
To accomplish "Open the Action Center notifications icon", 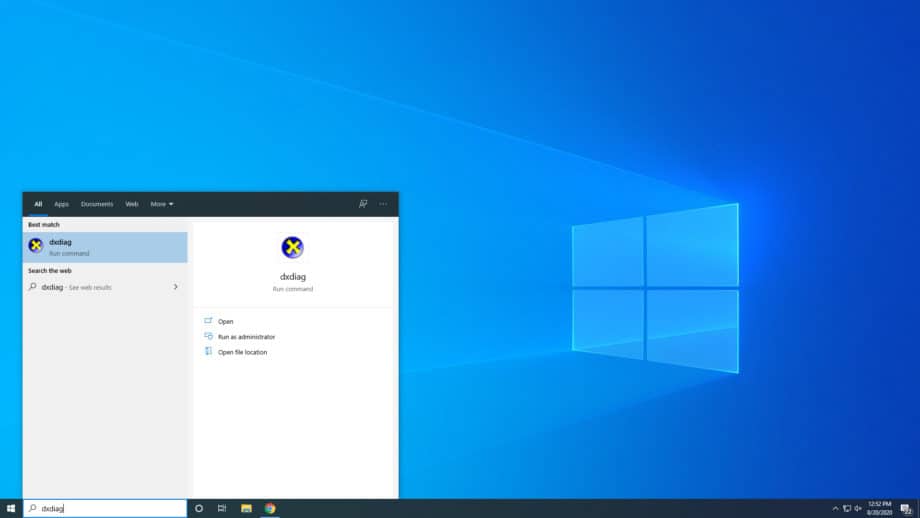I will pyautogui.click(x=907, y=509).
